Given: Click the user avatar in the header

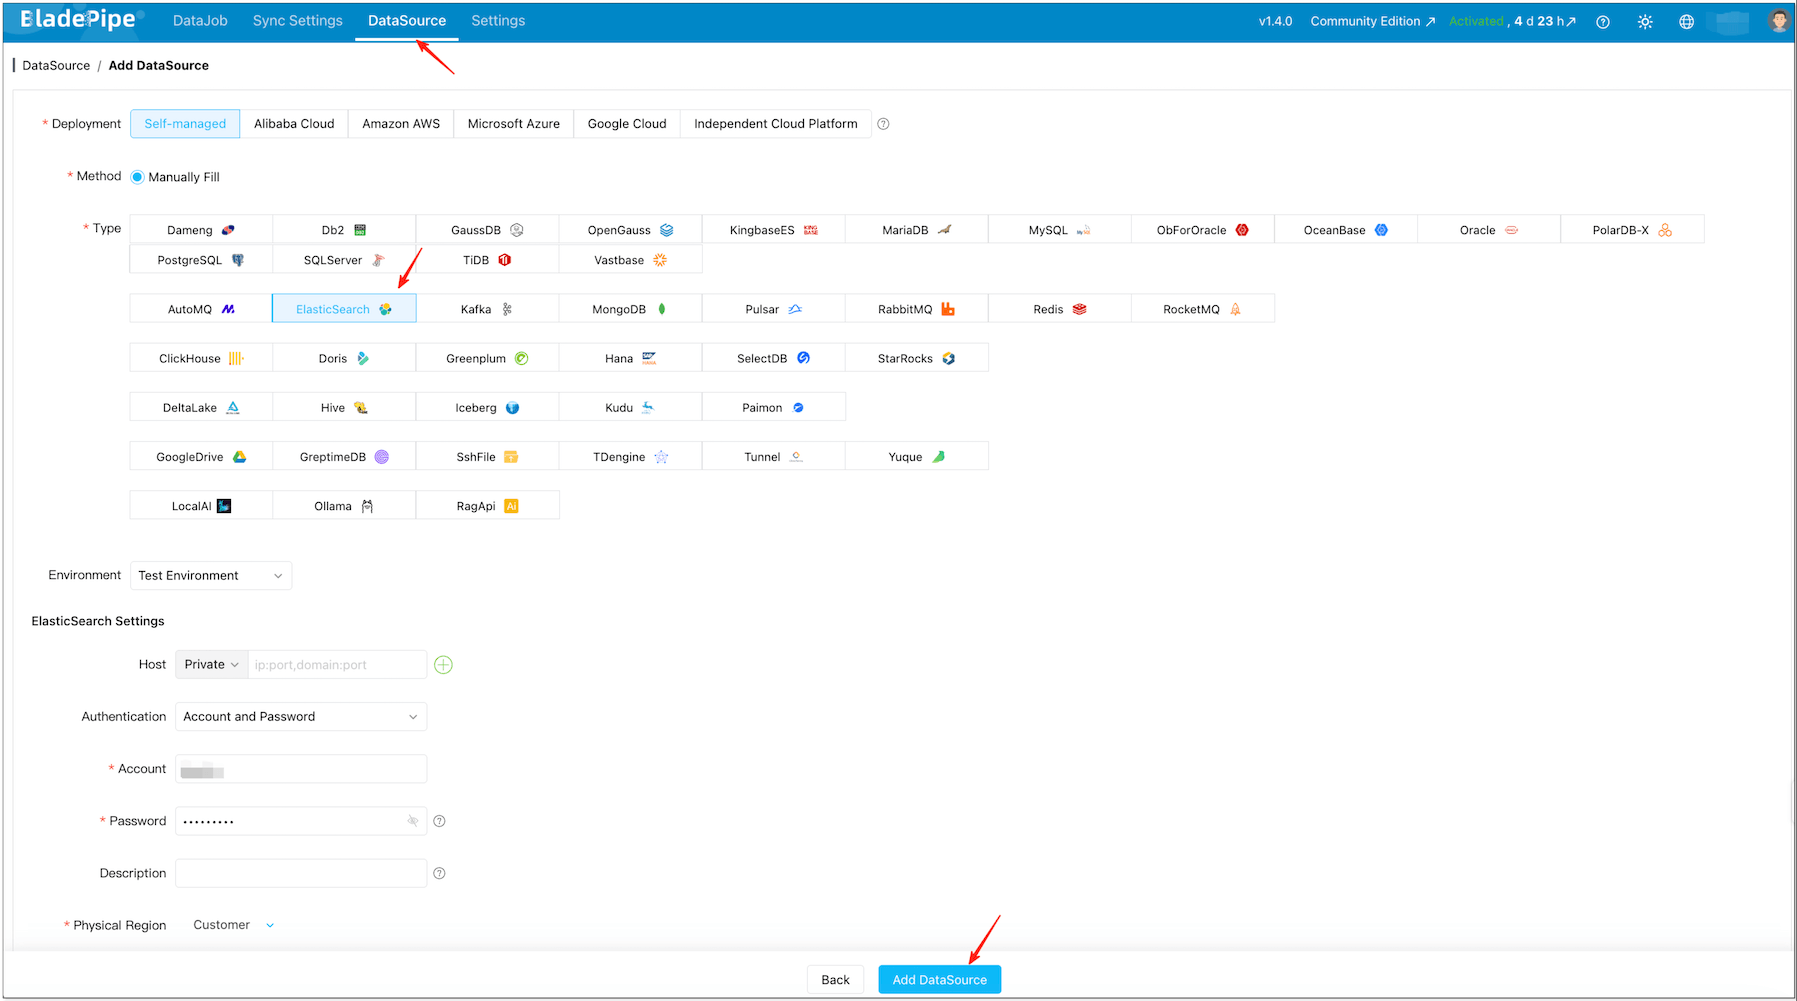Looking at the screenshot, I should pos(1778,20).
